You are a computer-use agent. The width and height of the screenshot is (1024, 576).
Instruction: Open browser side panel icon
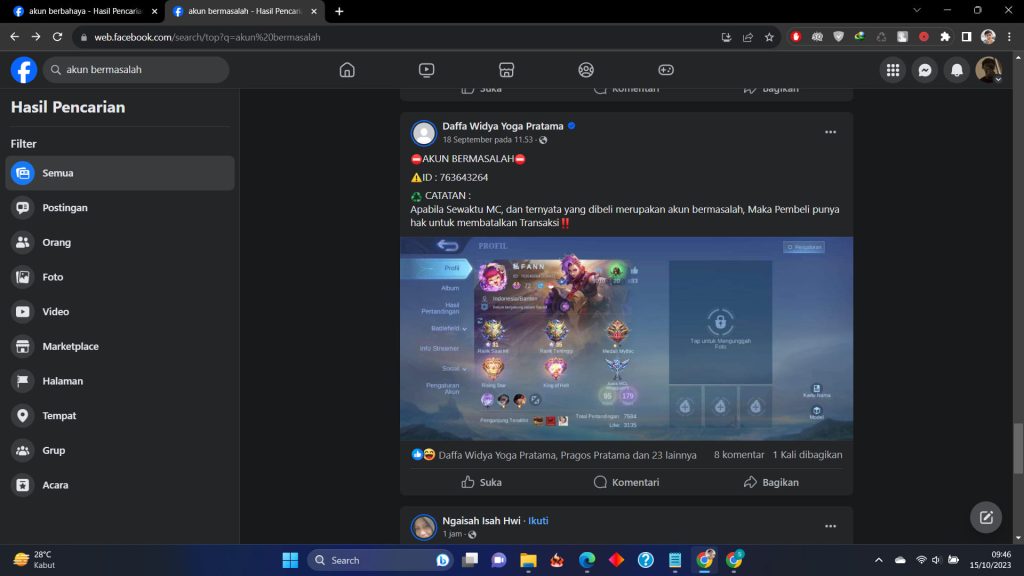coord(967,37)
